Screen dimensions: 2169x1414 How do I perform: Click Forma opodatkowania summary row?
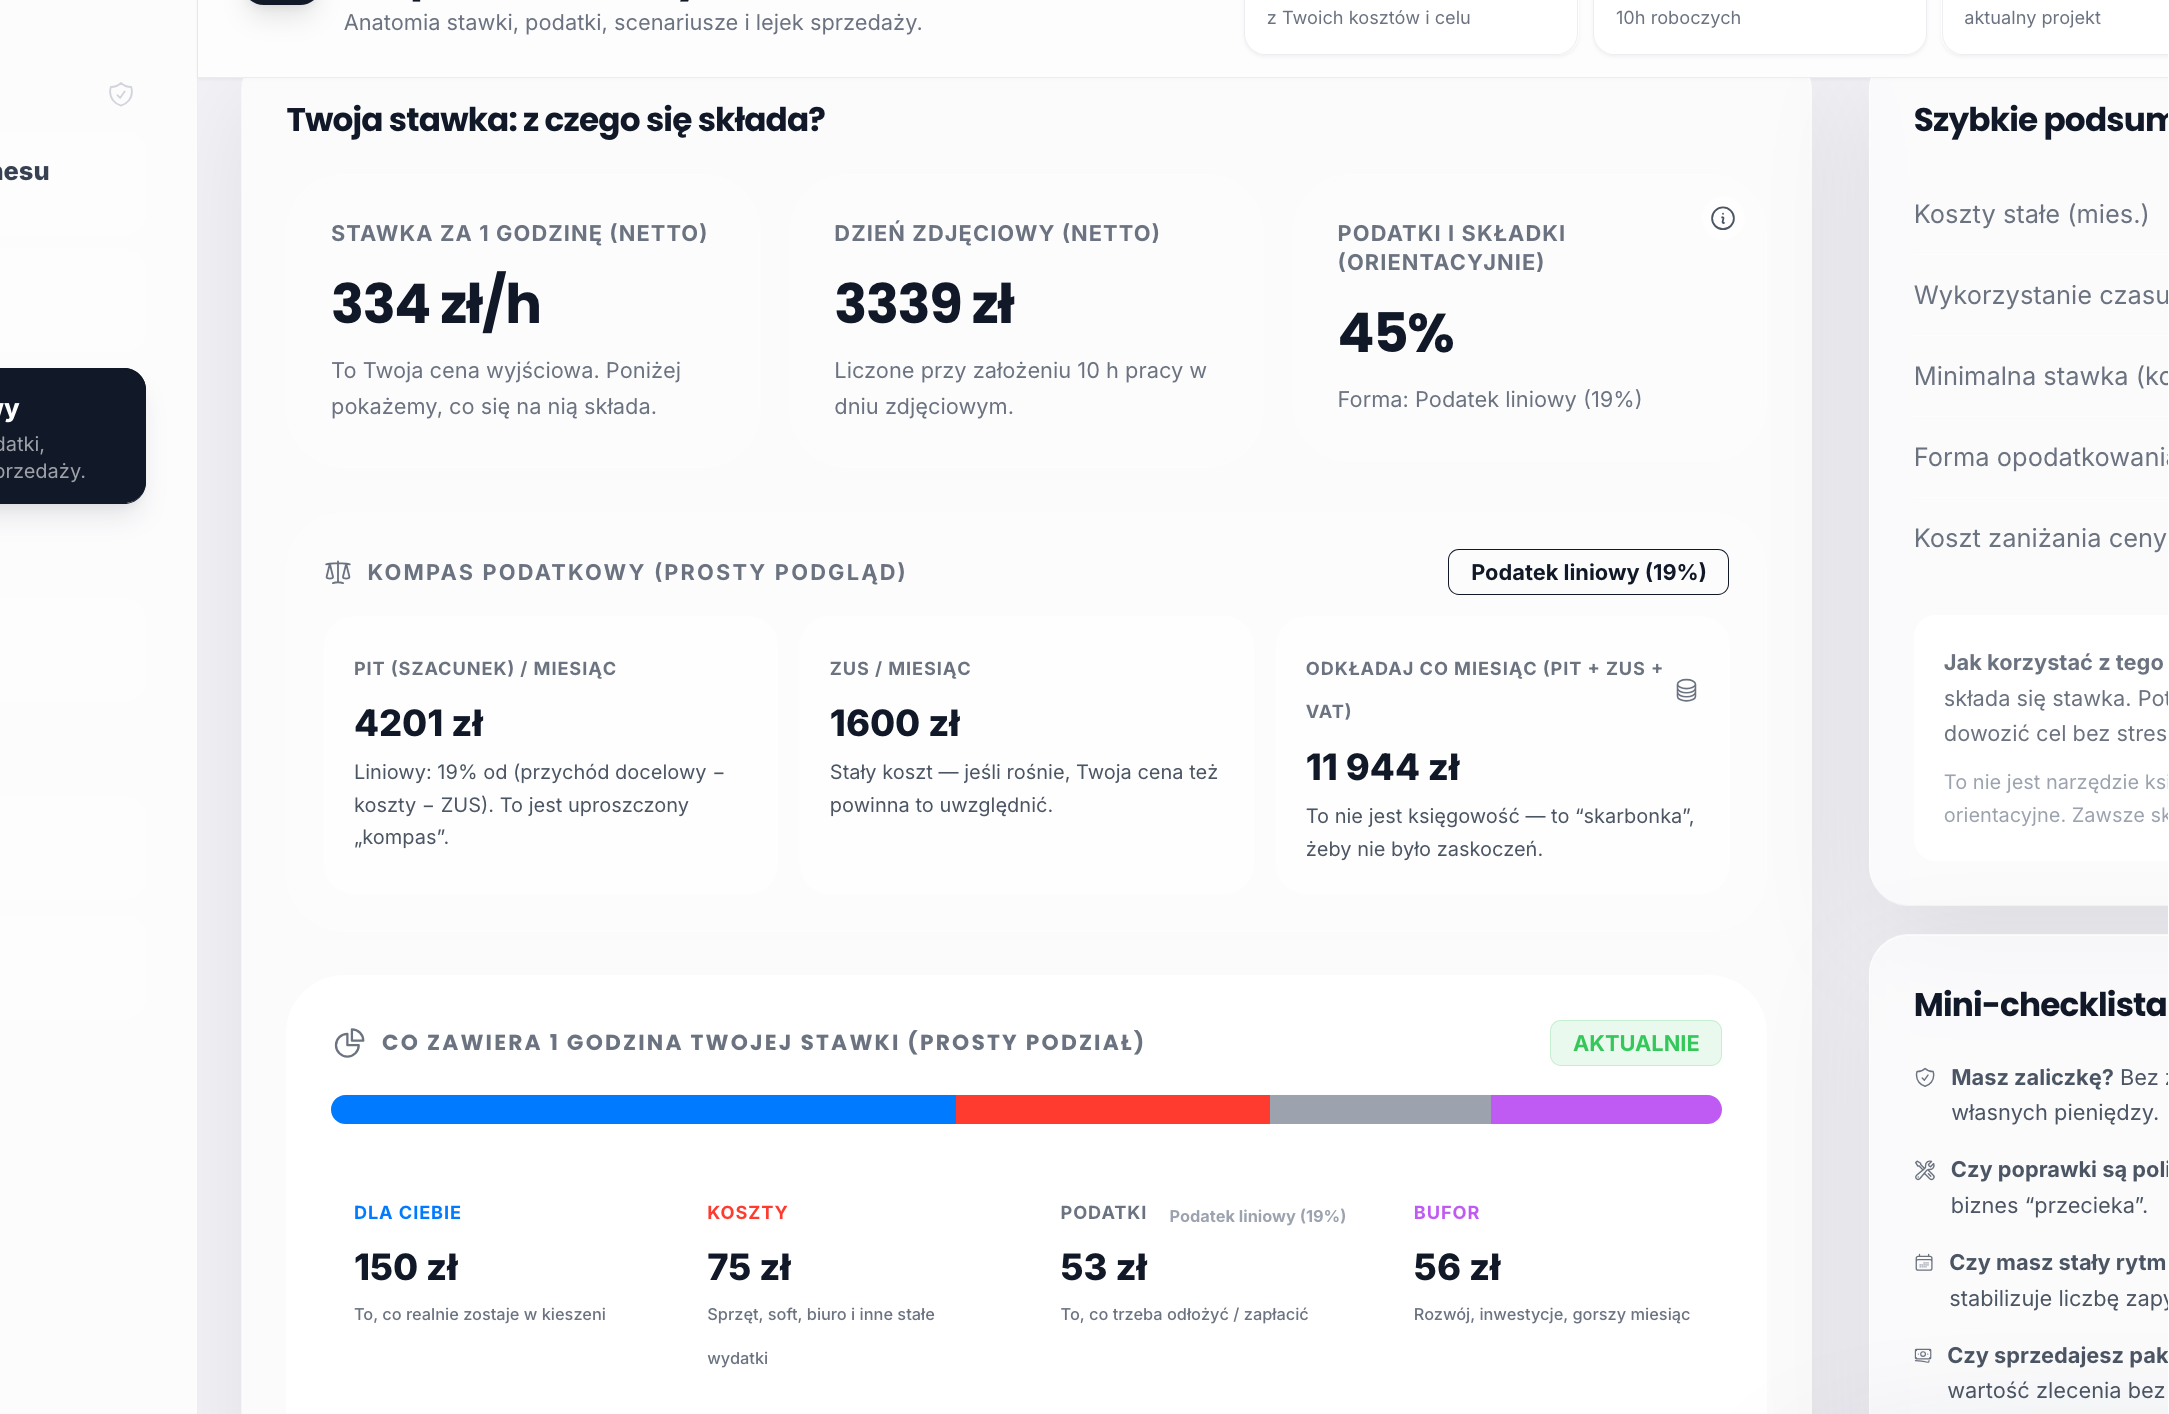pyautogui.click(x=2041, y=457)
